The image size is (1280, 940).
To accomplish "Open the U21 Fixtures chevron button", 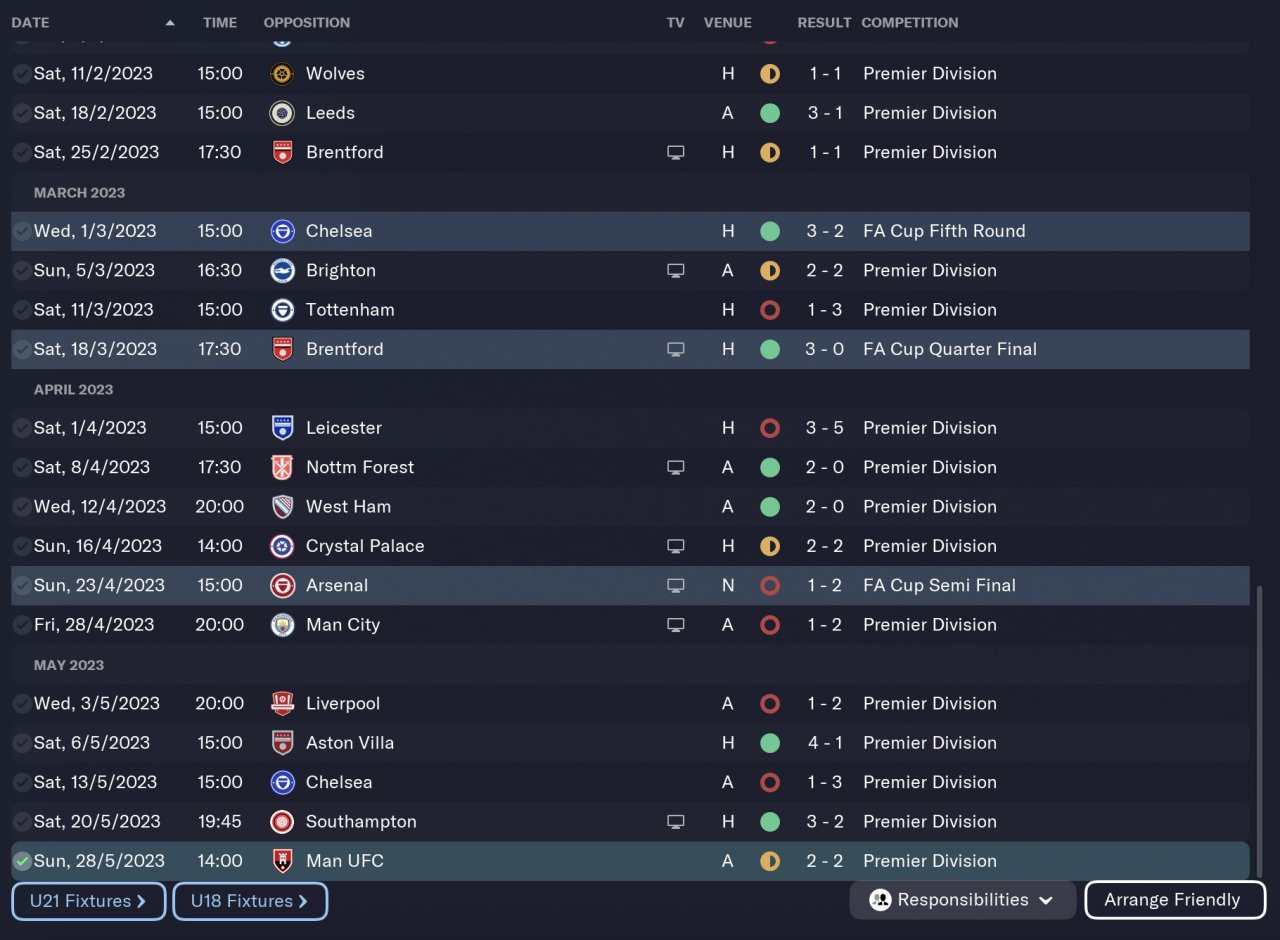I will [x=89, y=901].
